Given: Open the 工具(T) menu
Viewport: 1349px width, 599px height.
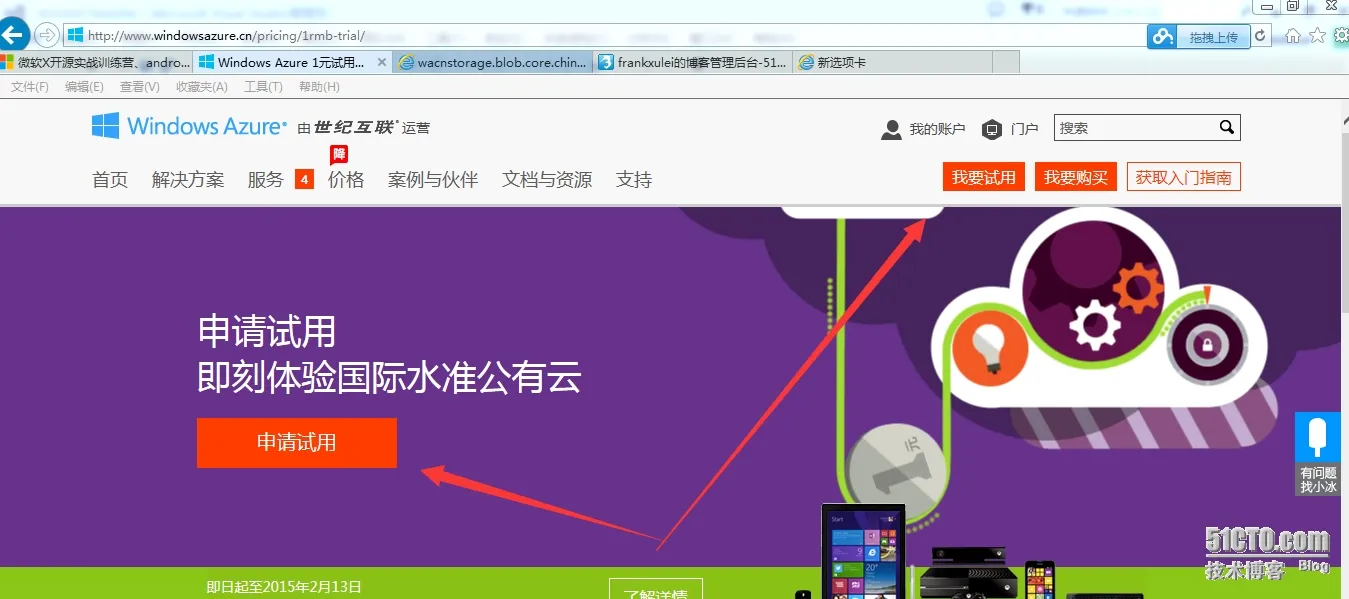Looking at the screenshot, I should tap(263, 87).
